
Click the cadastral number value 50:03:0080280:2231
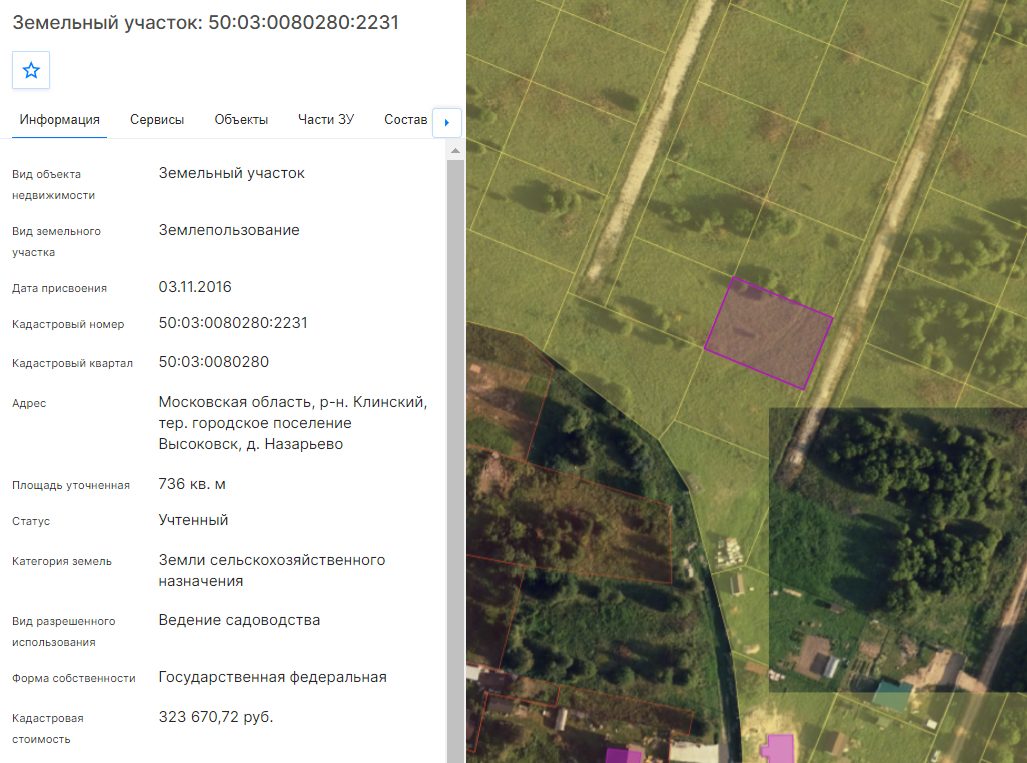233,323
